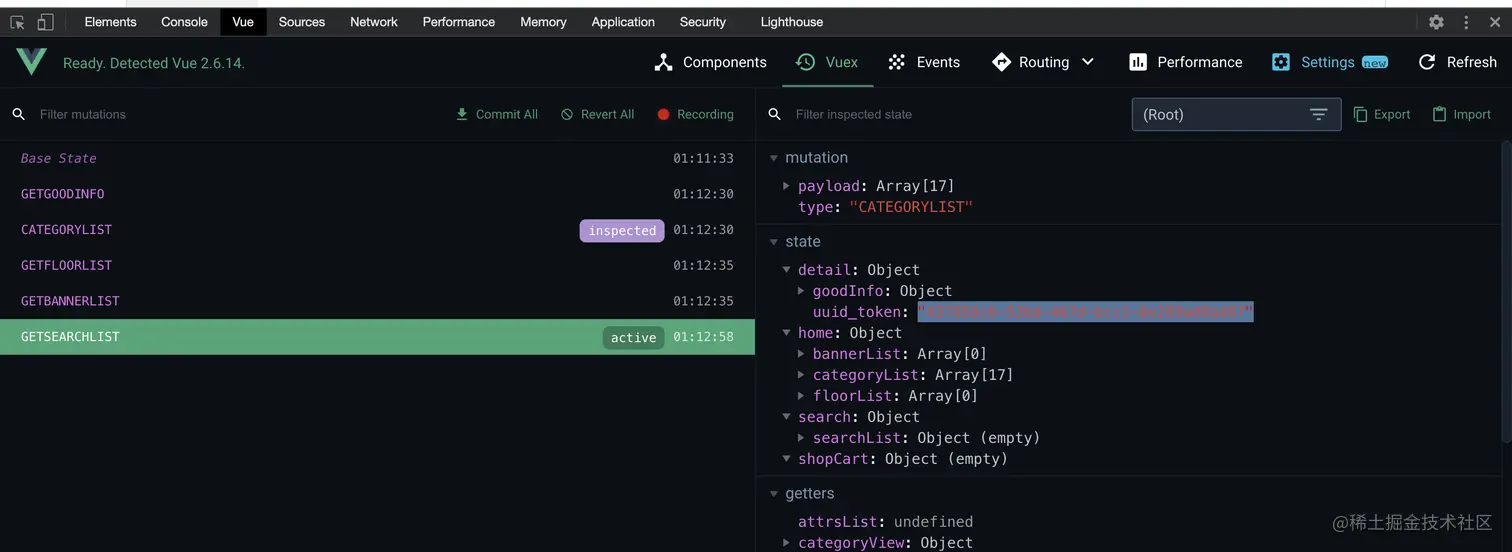Expand categoryView Object
1512x552 pixels.
(787, 543)
